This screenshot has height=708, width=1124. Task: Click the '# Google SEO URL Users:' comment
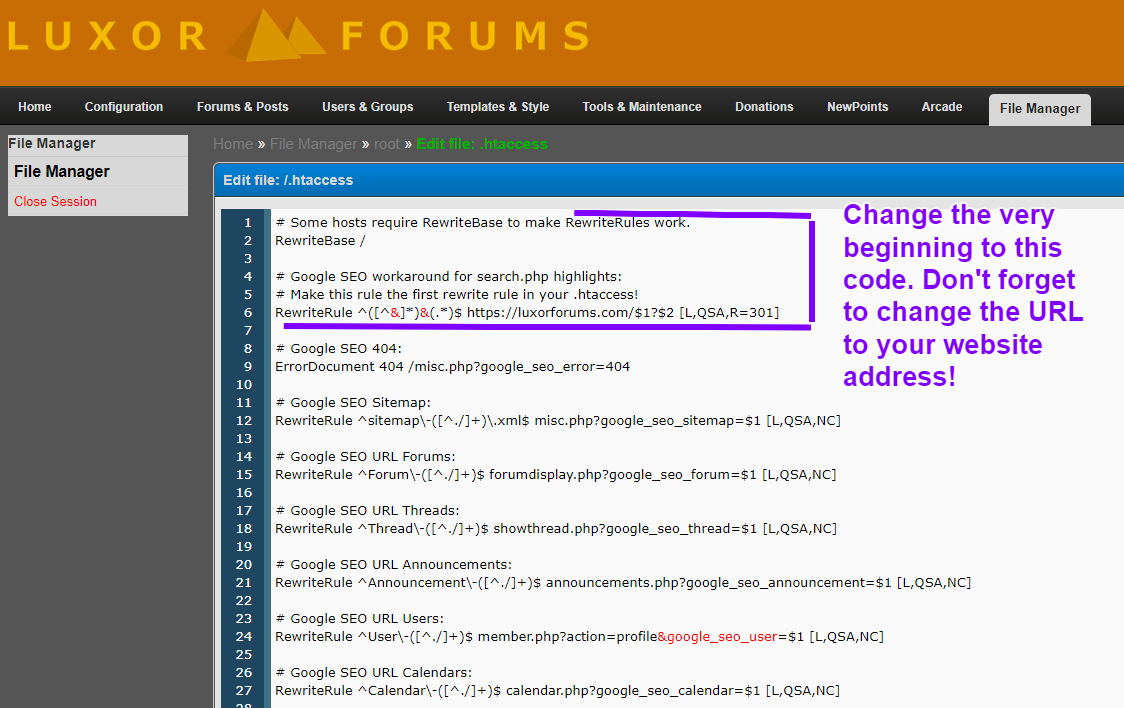pos(360,618)
